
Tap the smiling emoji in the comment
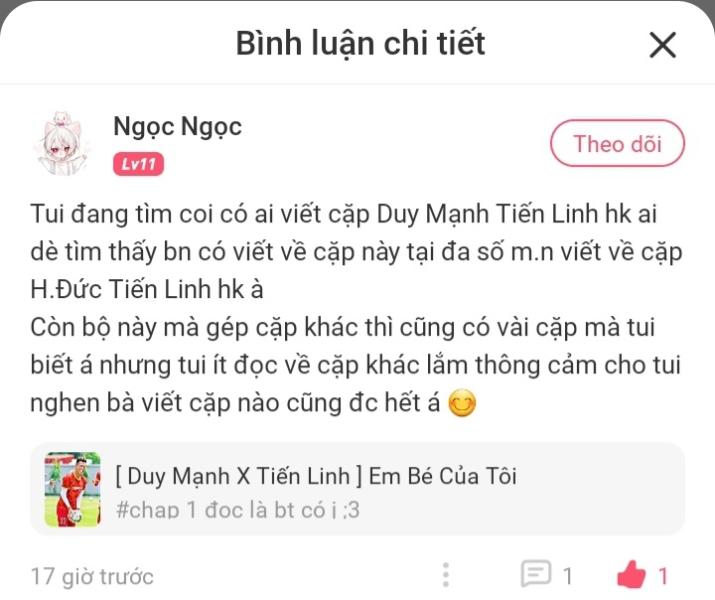462,403
